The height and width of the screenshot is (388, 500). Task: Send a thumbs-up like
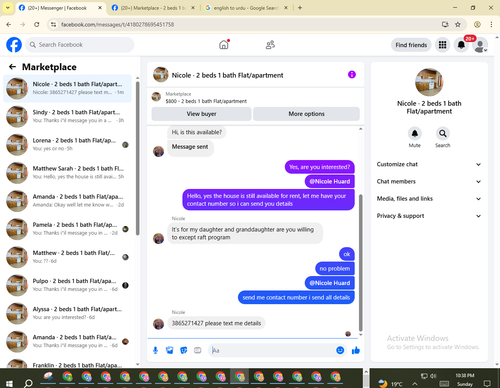(x=356, y=350)
